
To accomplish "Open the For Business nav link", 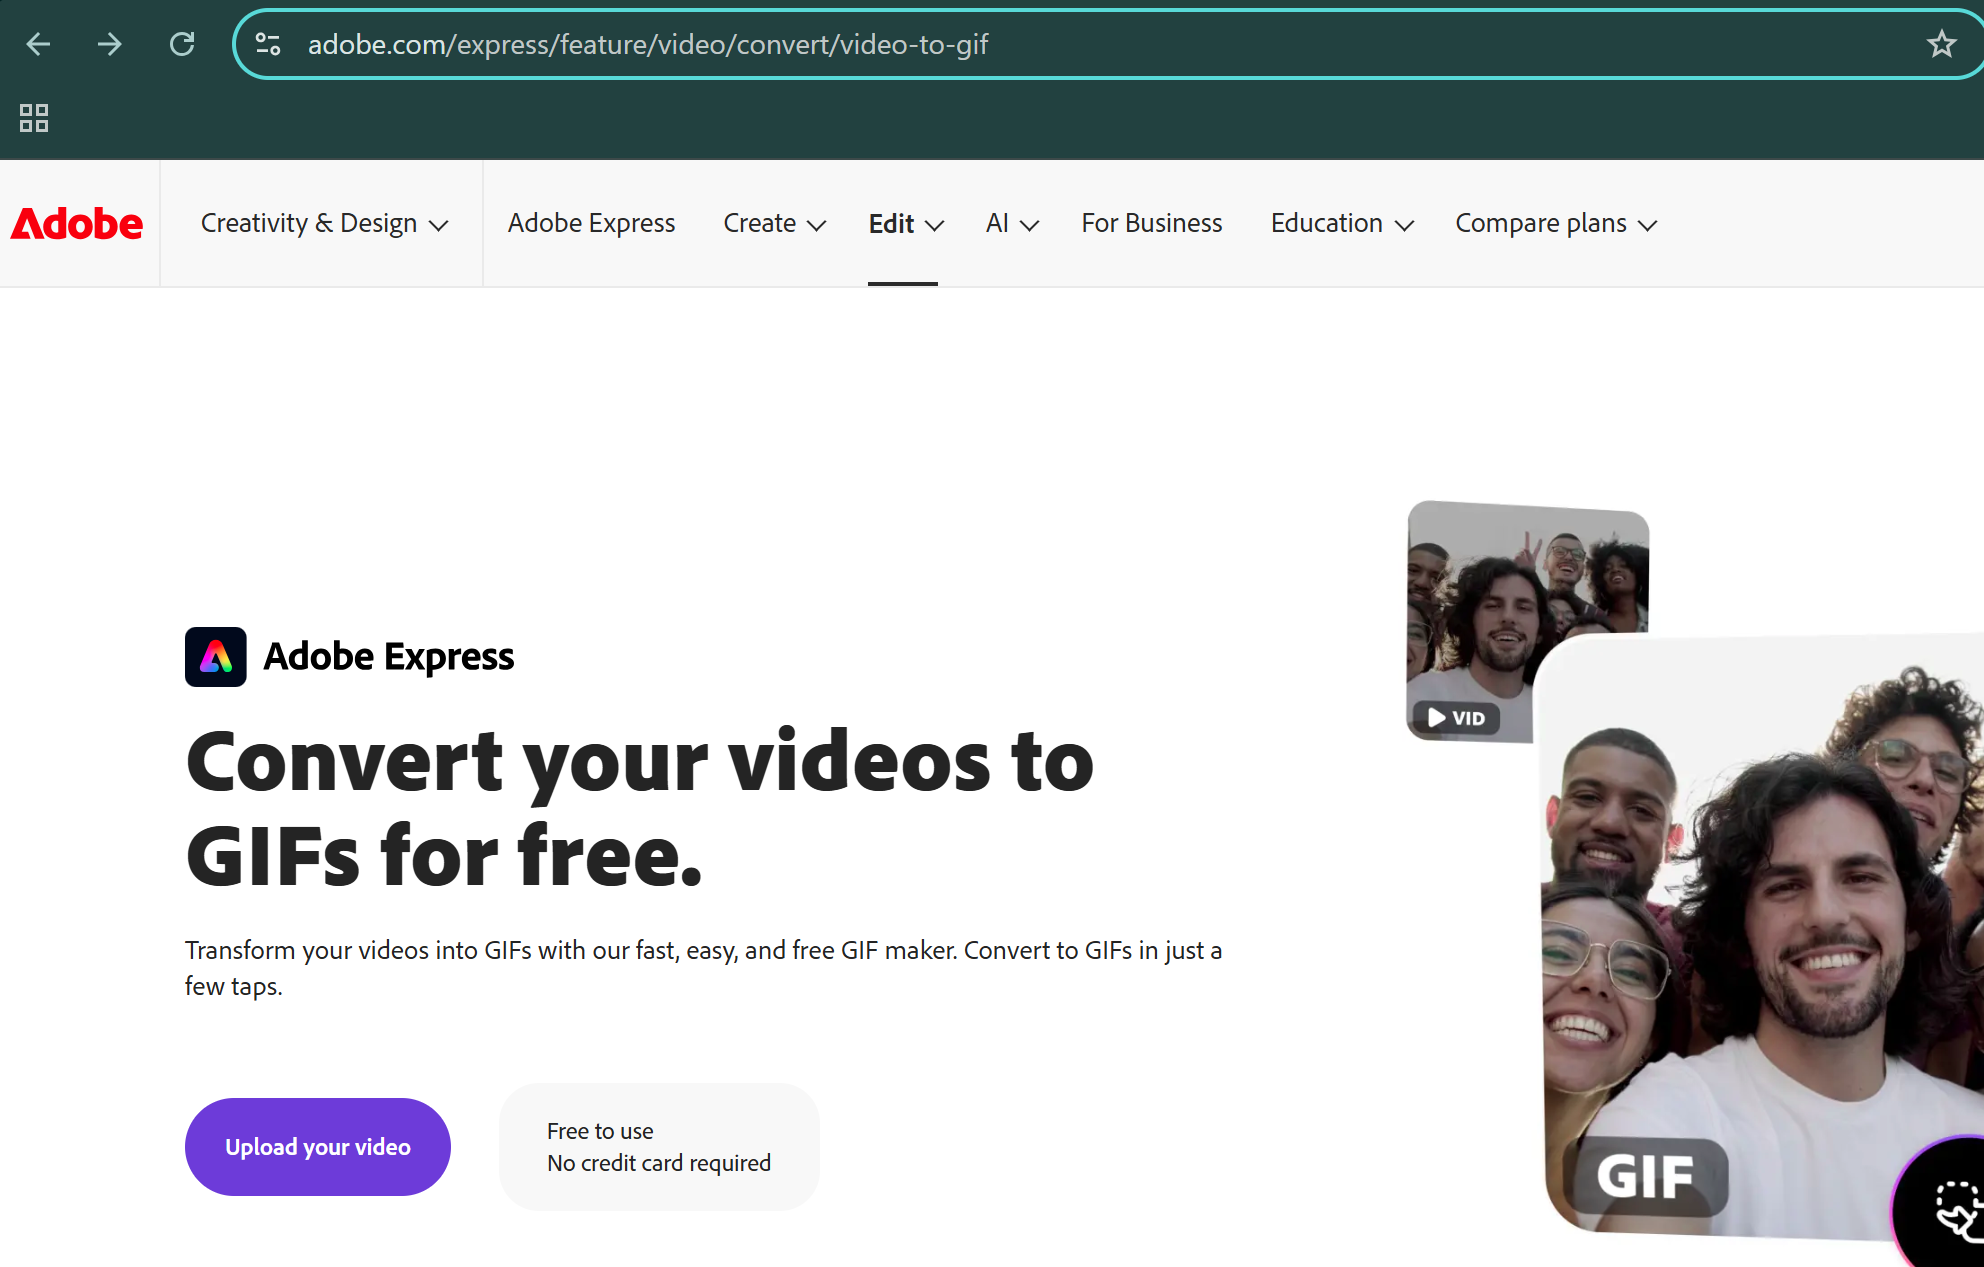I will 1152,223.
